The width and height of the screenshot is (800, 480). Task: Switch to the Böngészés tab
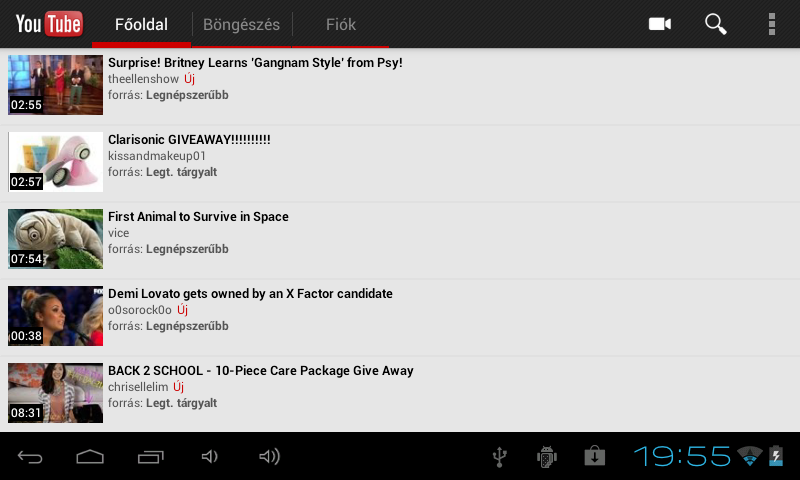pos(241,24)
